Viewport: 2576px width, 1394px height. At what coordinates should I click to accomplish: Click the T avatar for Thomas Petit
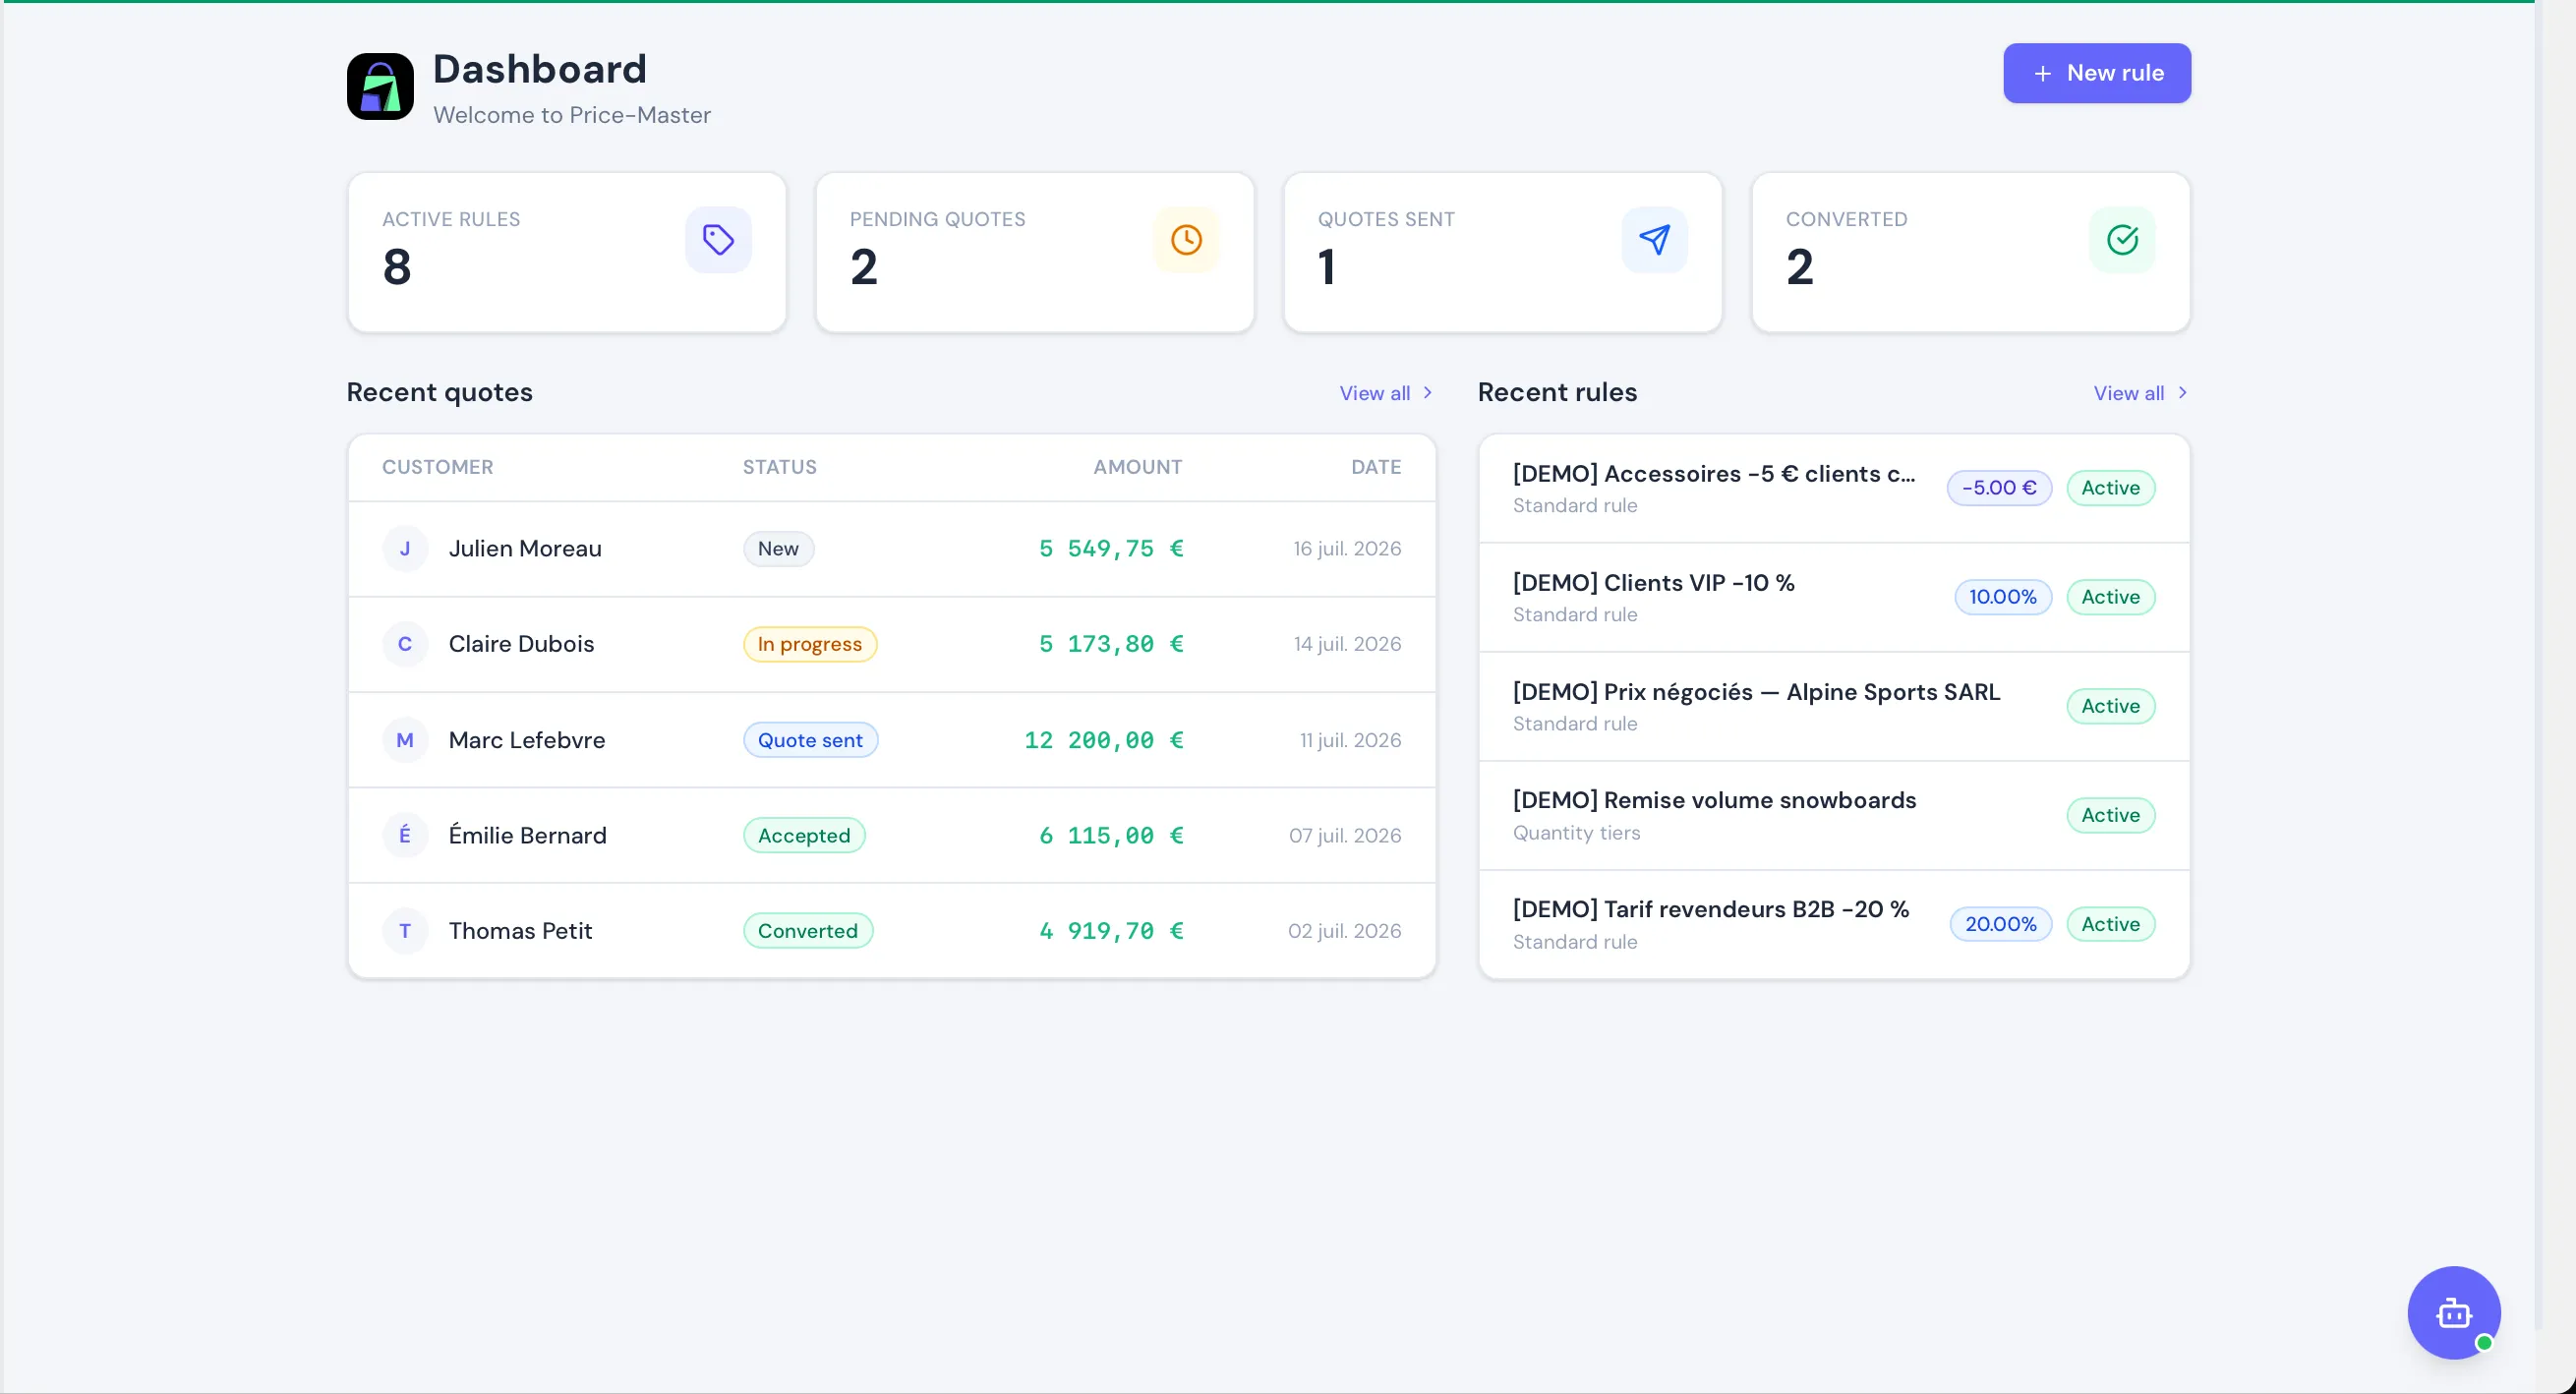[405, 931]
